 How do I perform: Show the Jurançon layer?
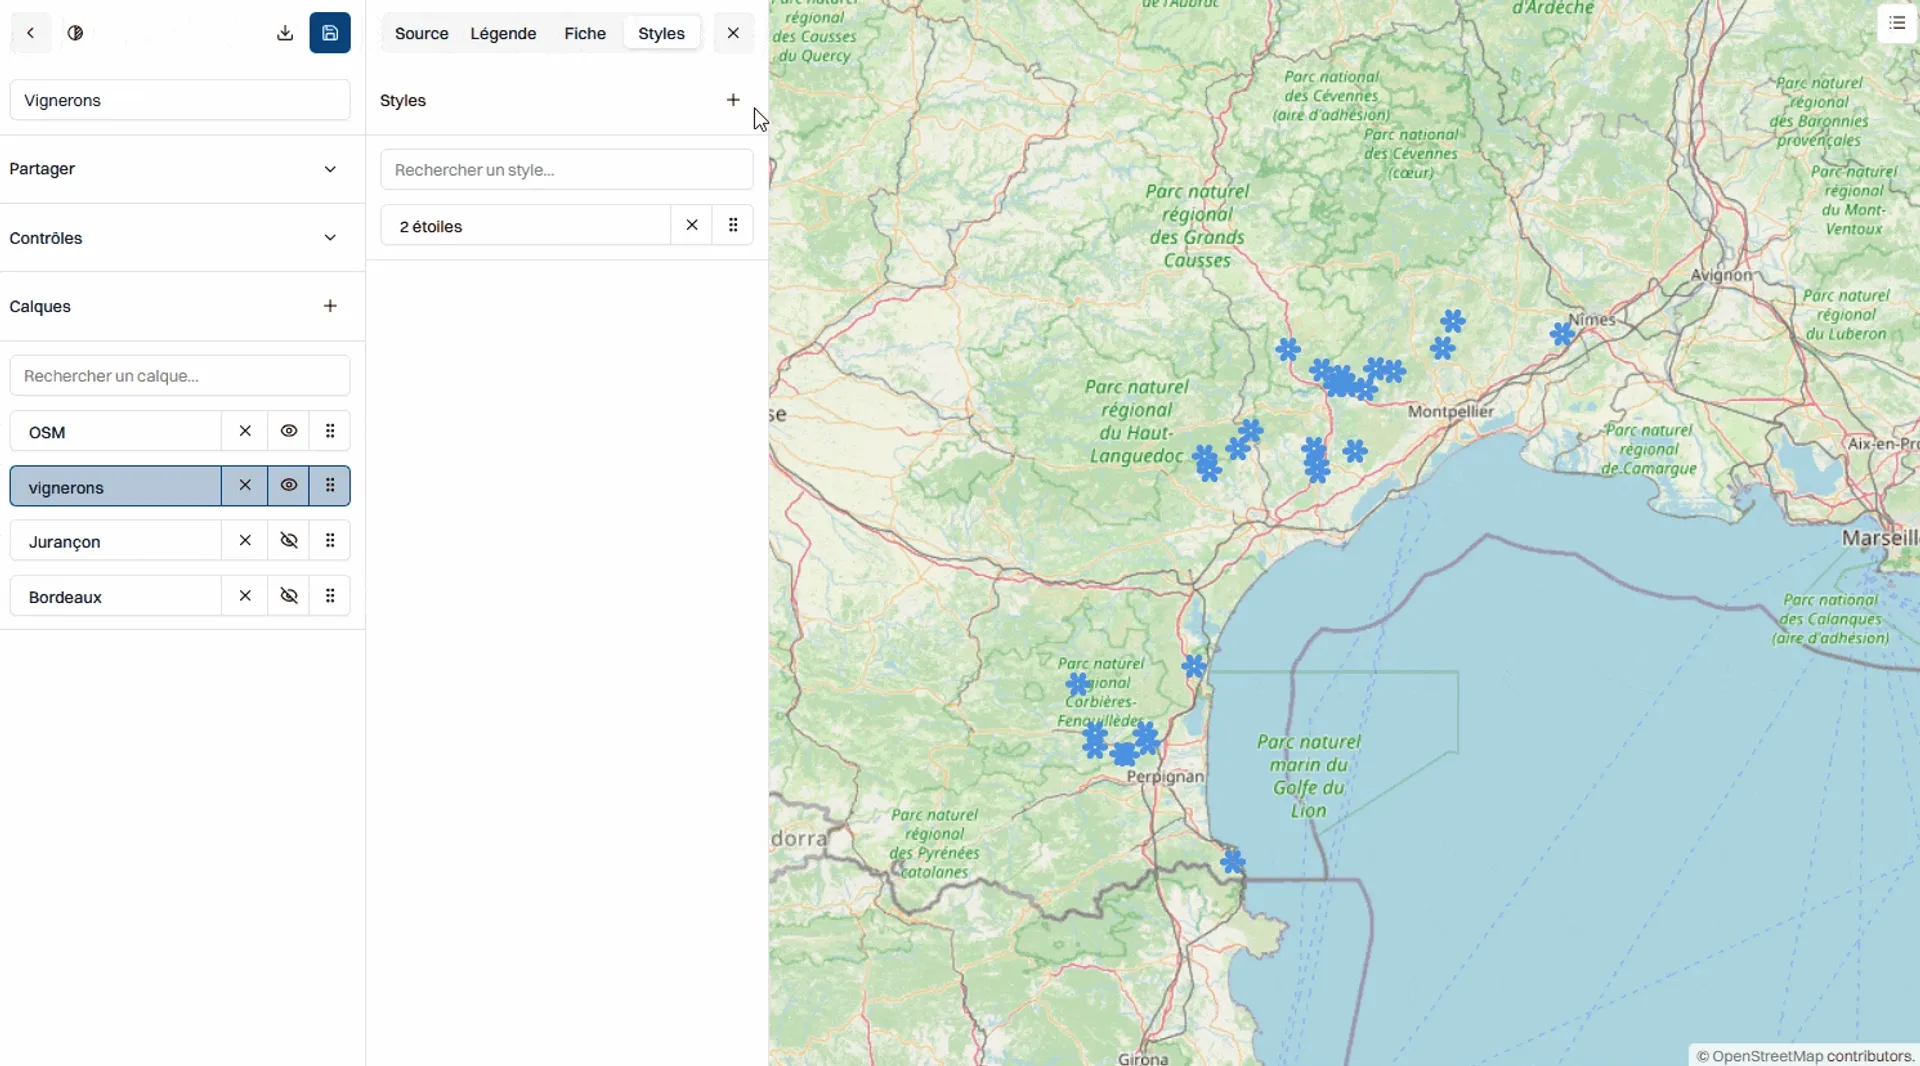coord(289,541)
